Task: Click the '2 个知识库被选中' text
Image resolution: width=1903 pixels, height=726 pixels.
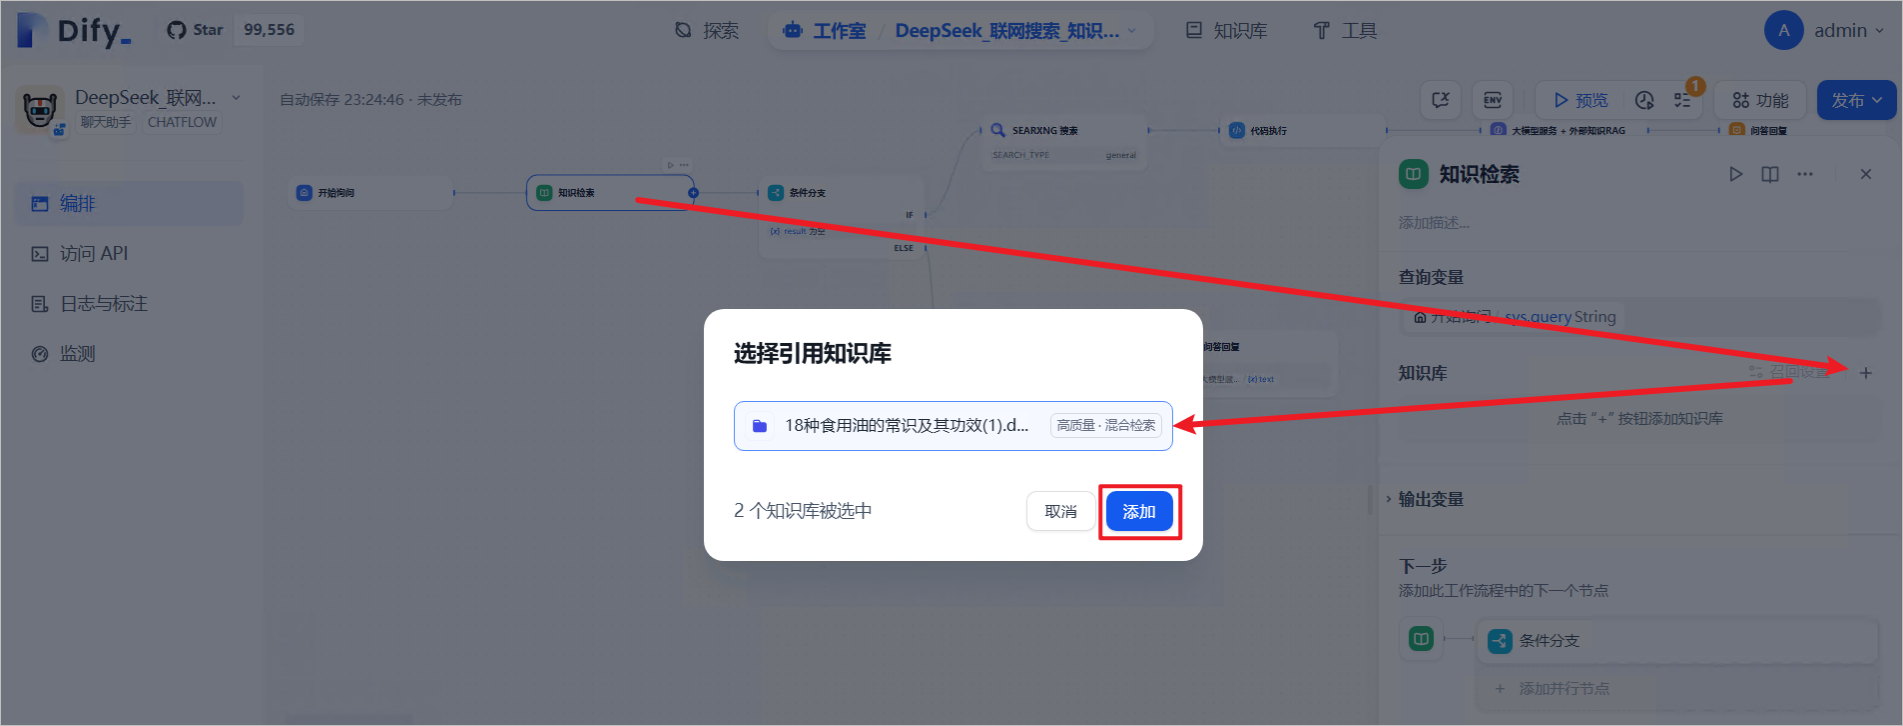Action: [803, 511]
